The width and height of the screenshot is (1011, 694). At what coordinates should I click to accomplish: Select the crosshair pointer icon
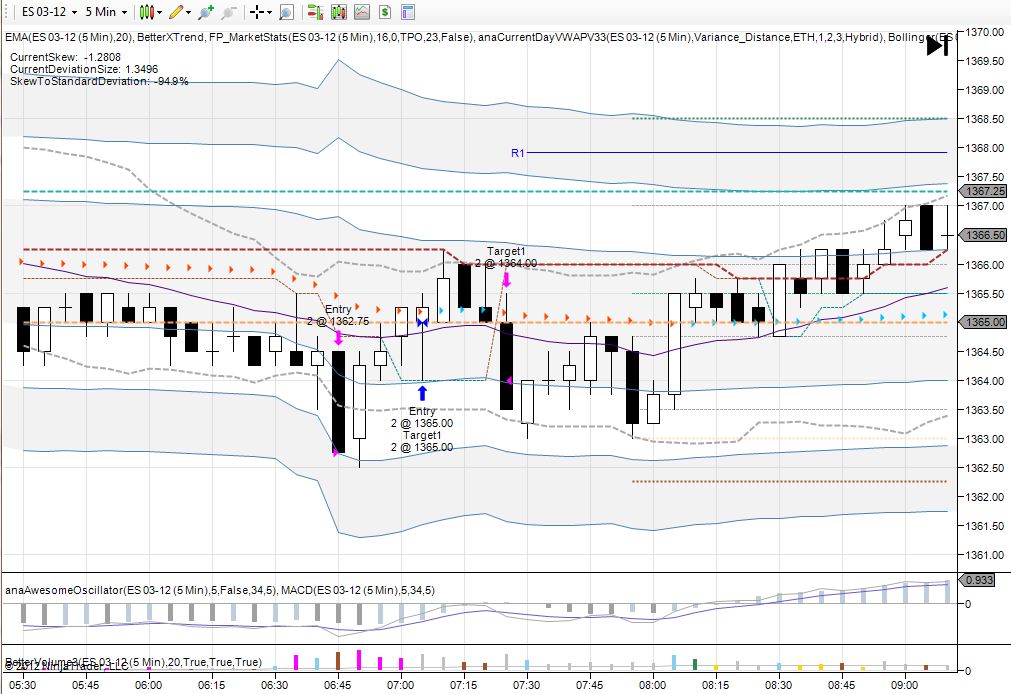click(x=257, y=12)
